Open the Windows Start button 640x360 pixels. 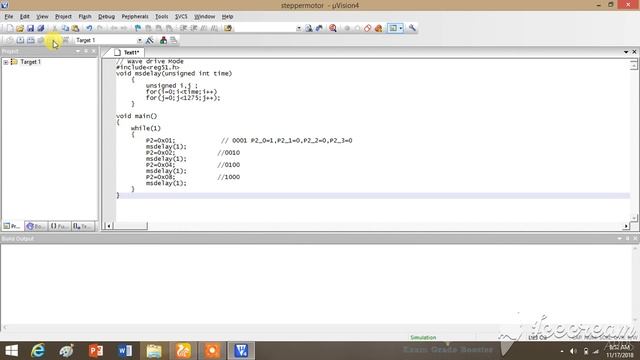pyautogui.click(x=11, y=351)
